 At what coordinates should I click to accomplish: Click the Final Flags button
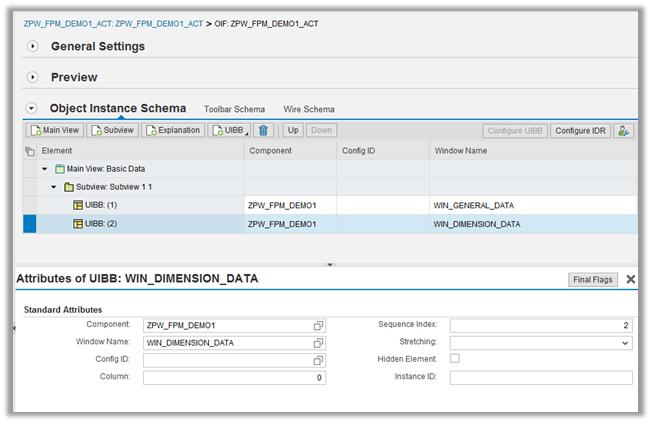(592, 280)
